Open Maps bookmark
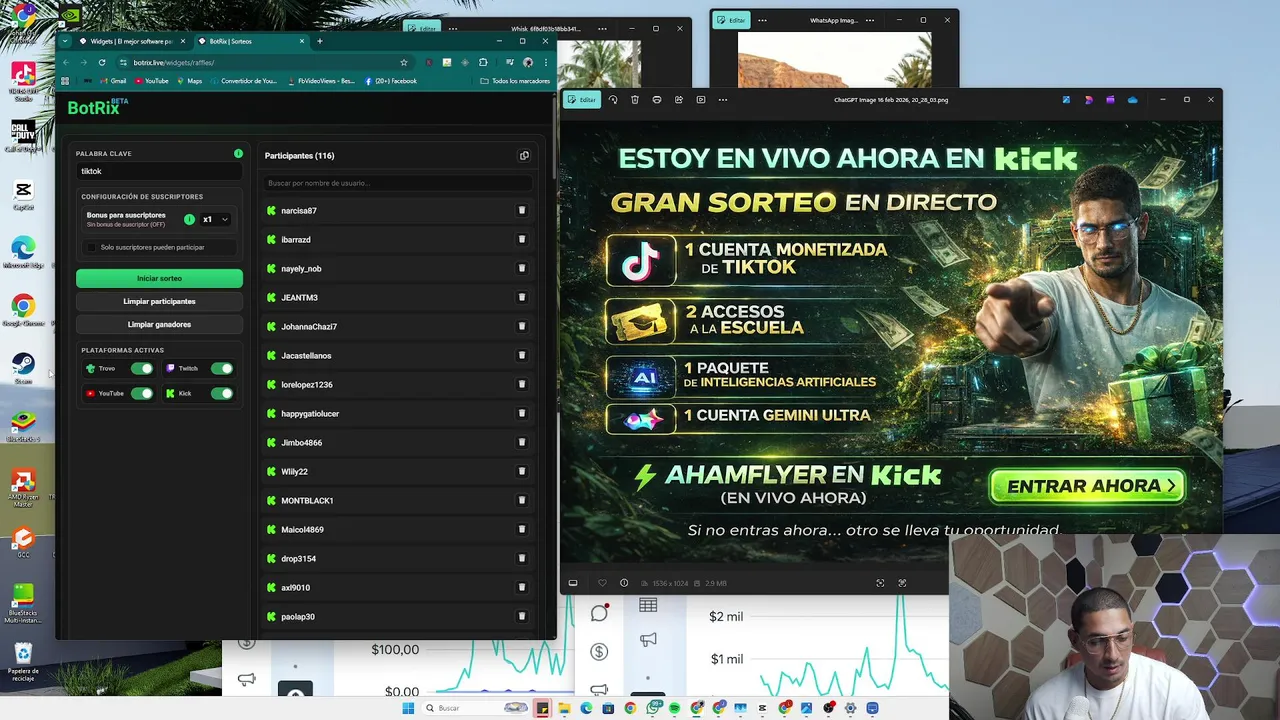 190,81
